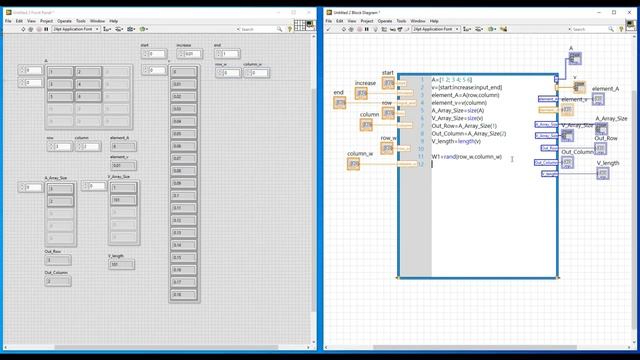Select the increase control terminal on the diagram
Viewport: 640px width, 360px height.
coord(361,93)
